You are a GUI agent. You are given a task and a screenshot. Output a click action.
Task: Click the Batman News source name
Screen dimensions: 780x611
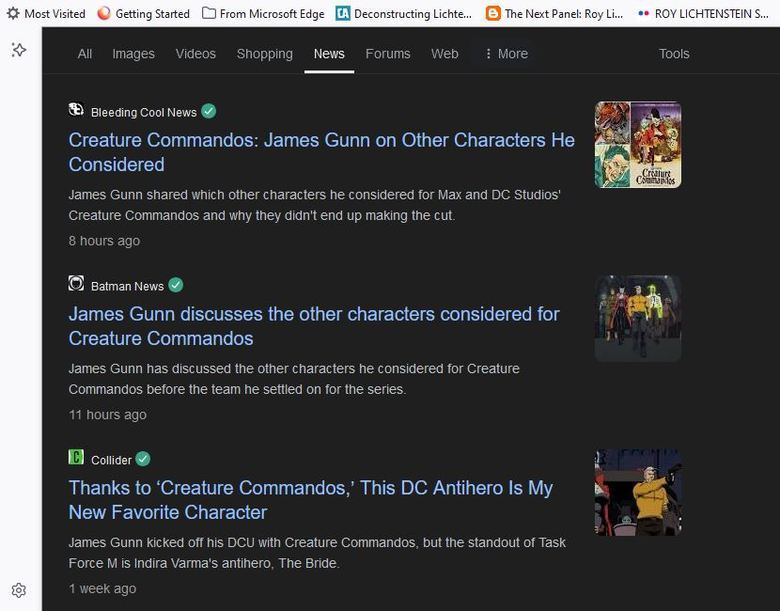coord(127,286)
